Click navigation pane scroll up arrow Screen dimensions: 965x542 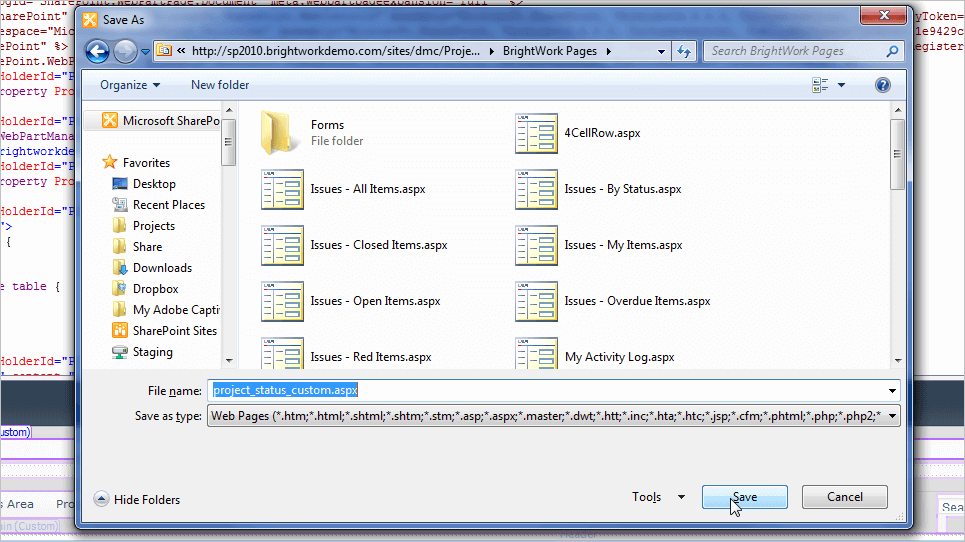(x=229, y=111)
